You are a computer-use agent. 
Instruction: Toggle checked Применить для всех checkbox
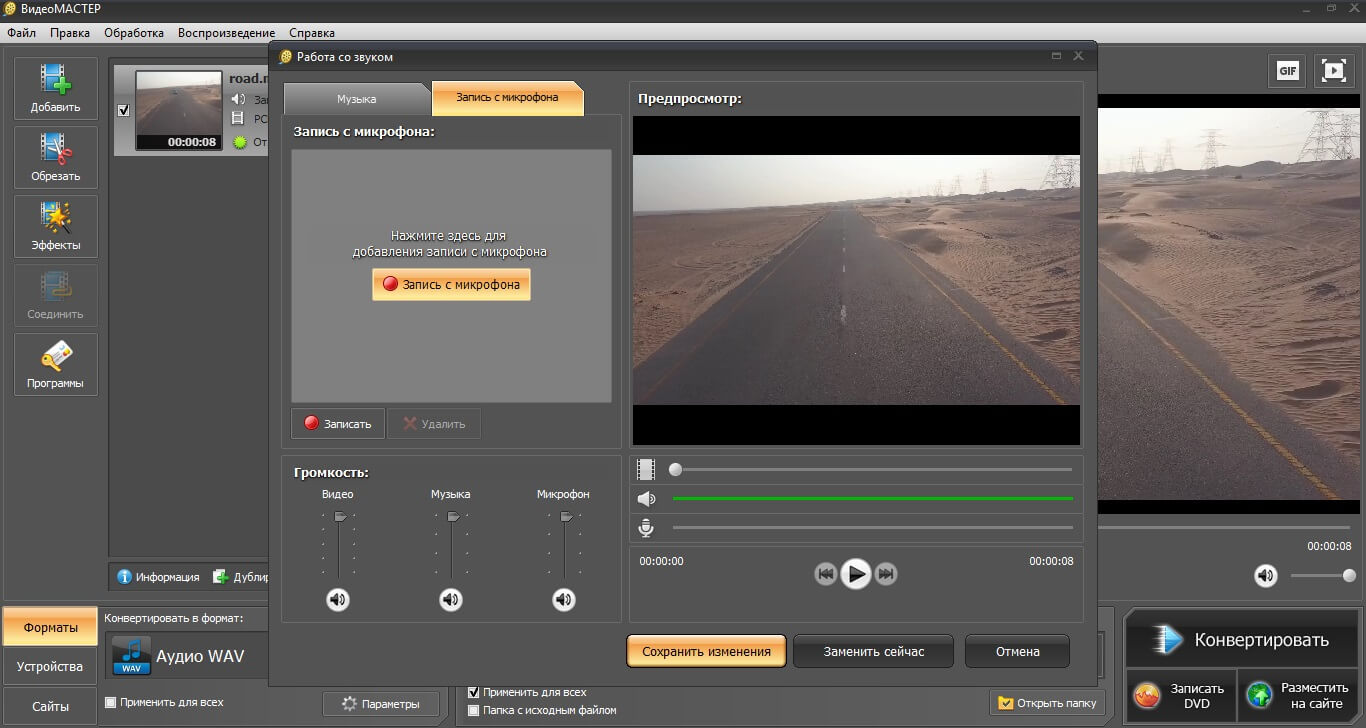click(474, 692)
